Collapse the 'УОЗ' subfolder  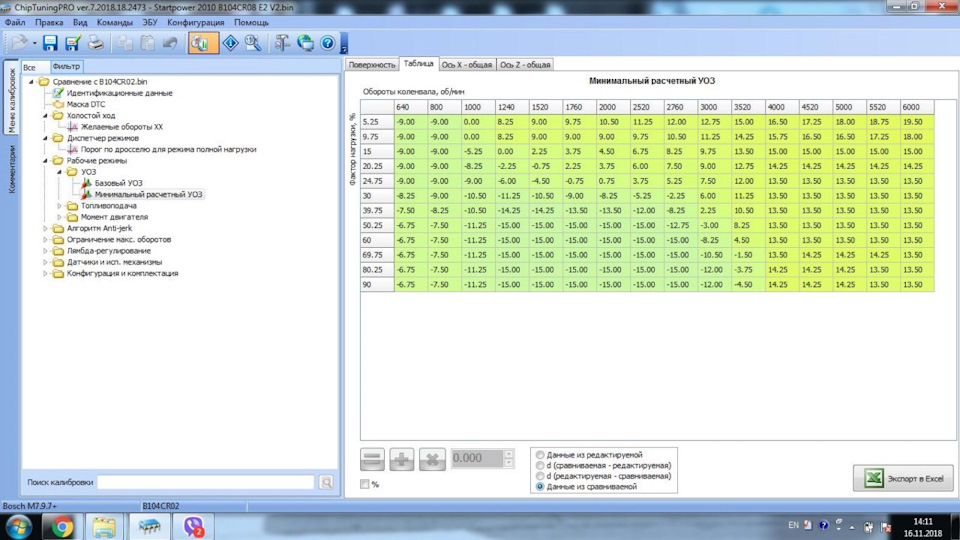coord(60,172)
